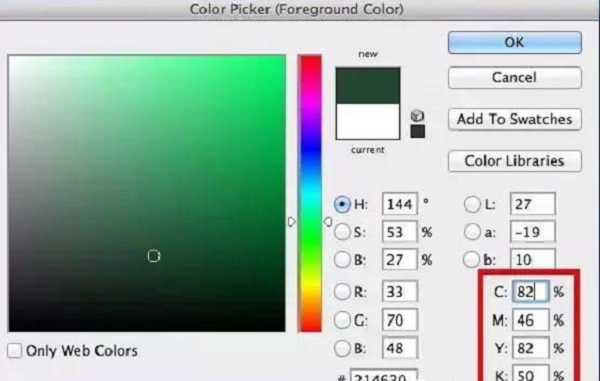Confirm color with the OK button
Viewport: 600px width, 381px height.
[x=515, y=42]
